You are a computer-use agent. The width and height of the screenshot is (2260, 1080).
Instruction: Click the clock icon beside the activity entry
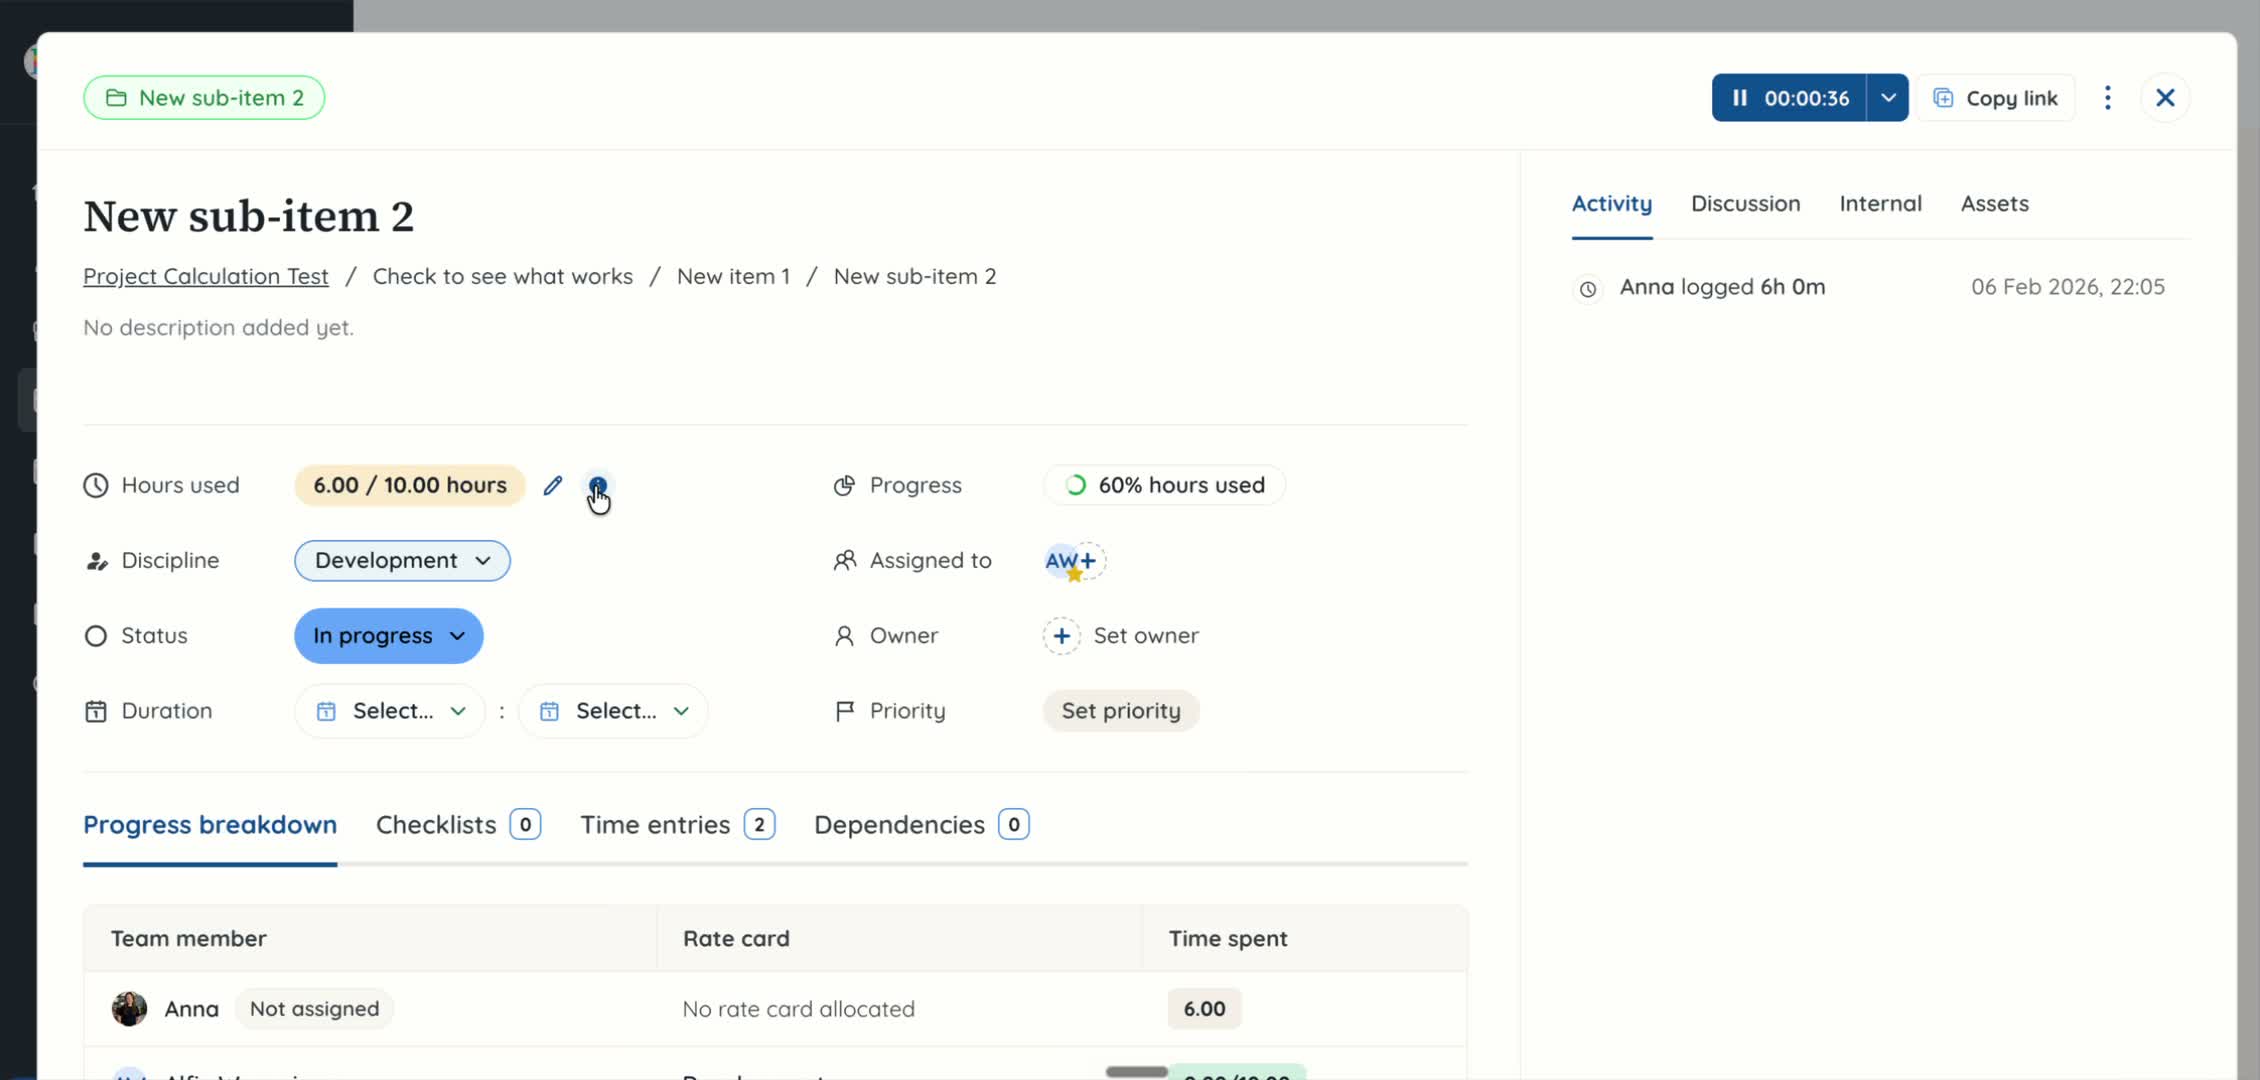(x=1587, y=289)
